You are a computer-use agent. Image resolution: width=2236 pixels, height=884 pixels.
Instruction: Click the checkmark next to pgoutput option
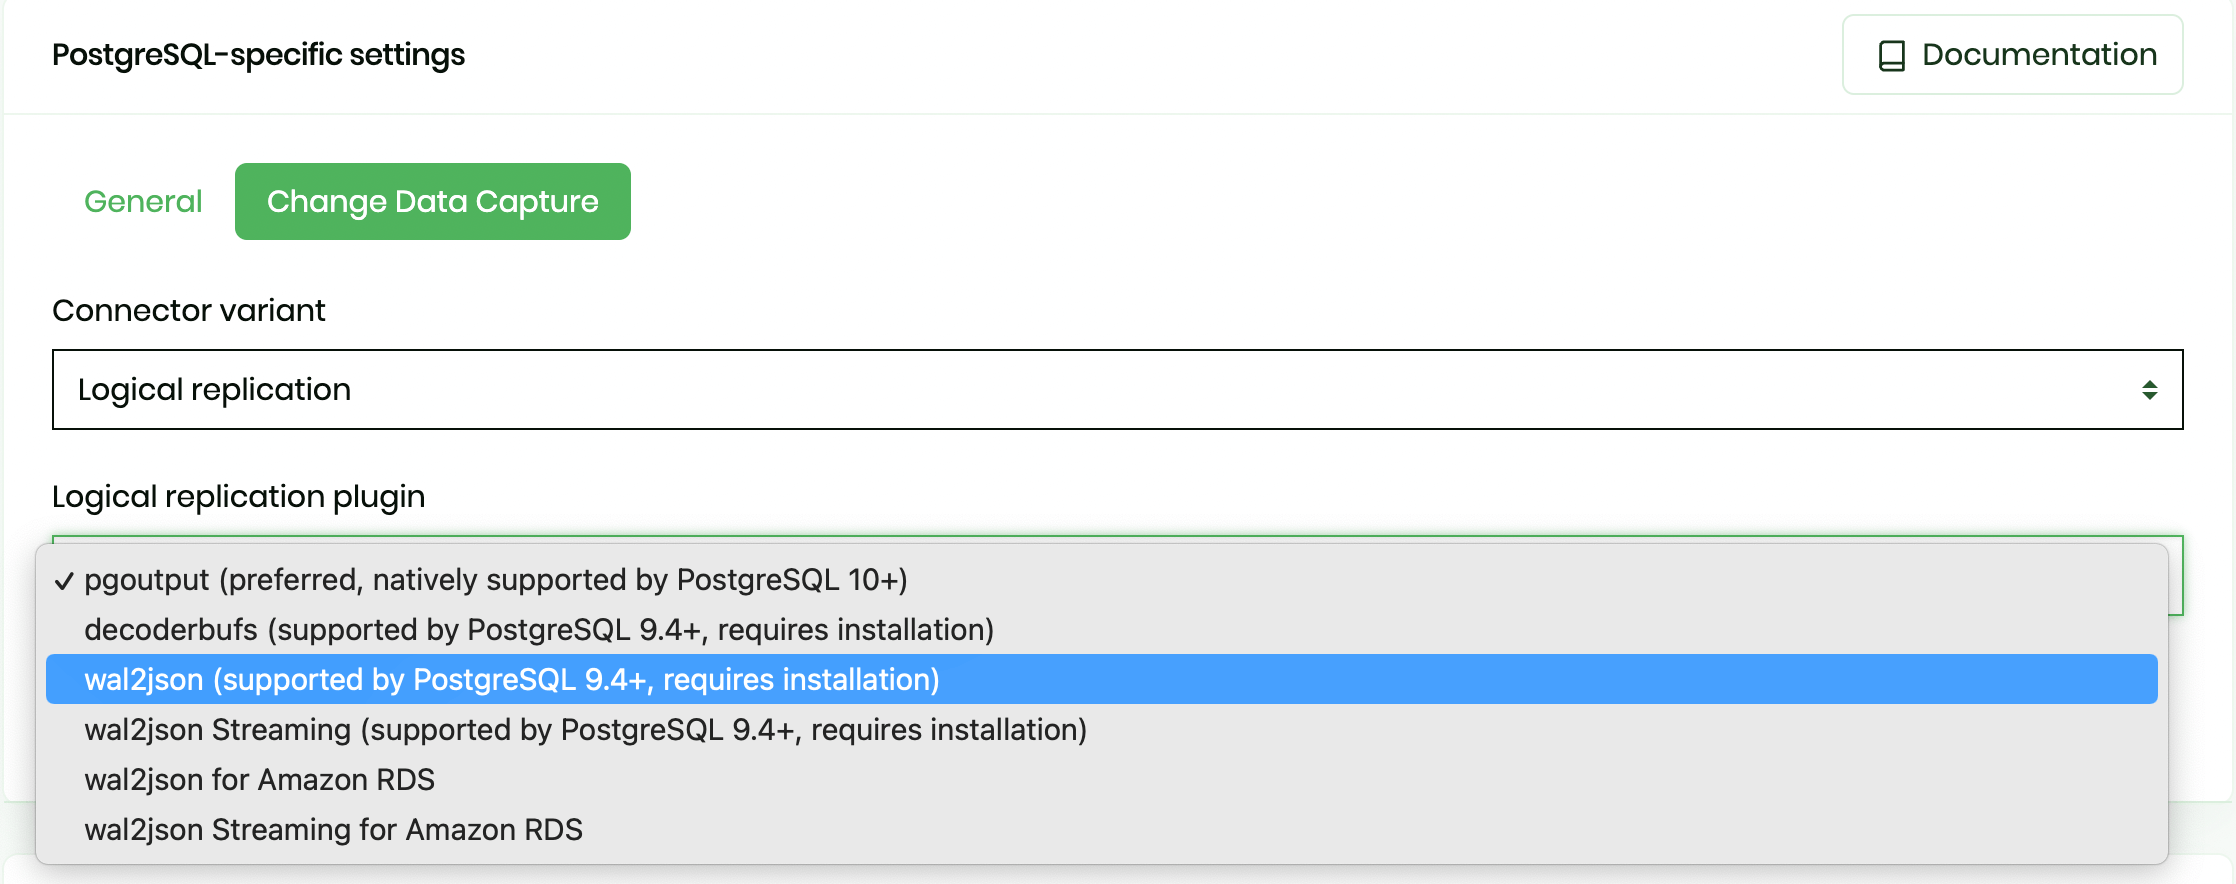click(x=64, y=578)
